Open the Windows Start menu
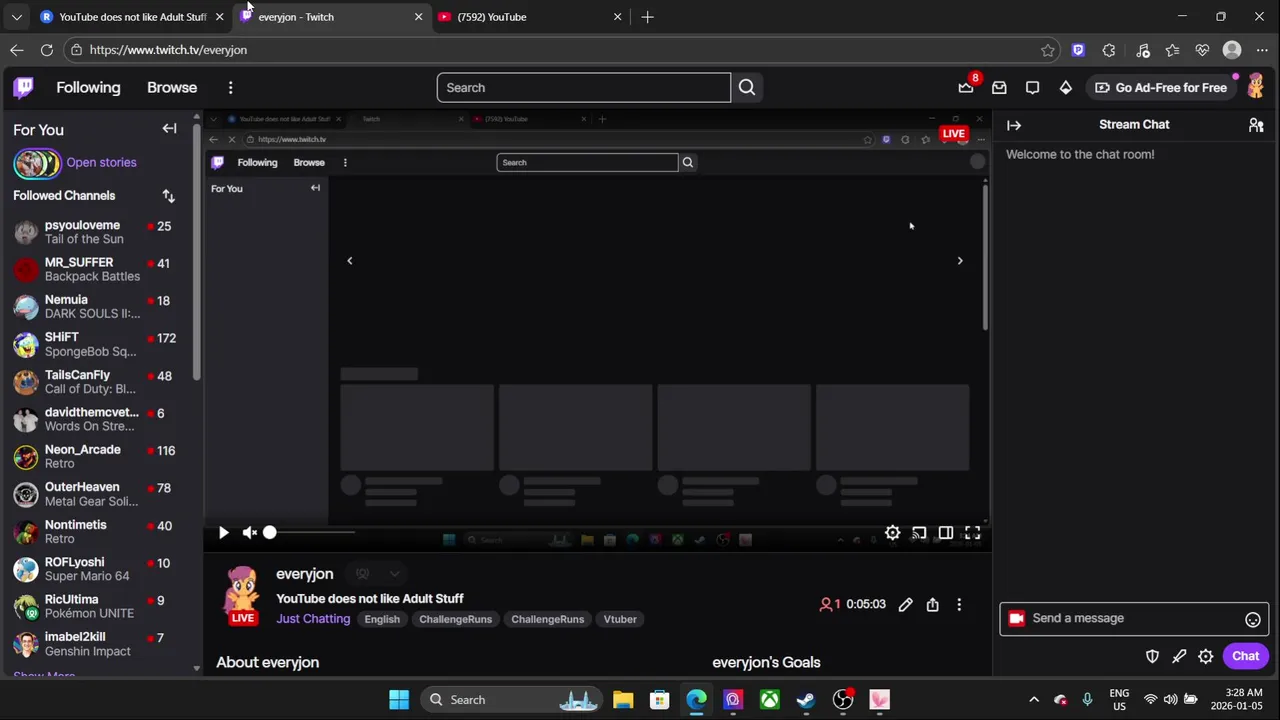Viewport: 1280px width, 720px height. 399,700
